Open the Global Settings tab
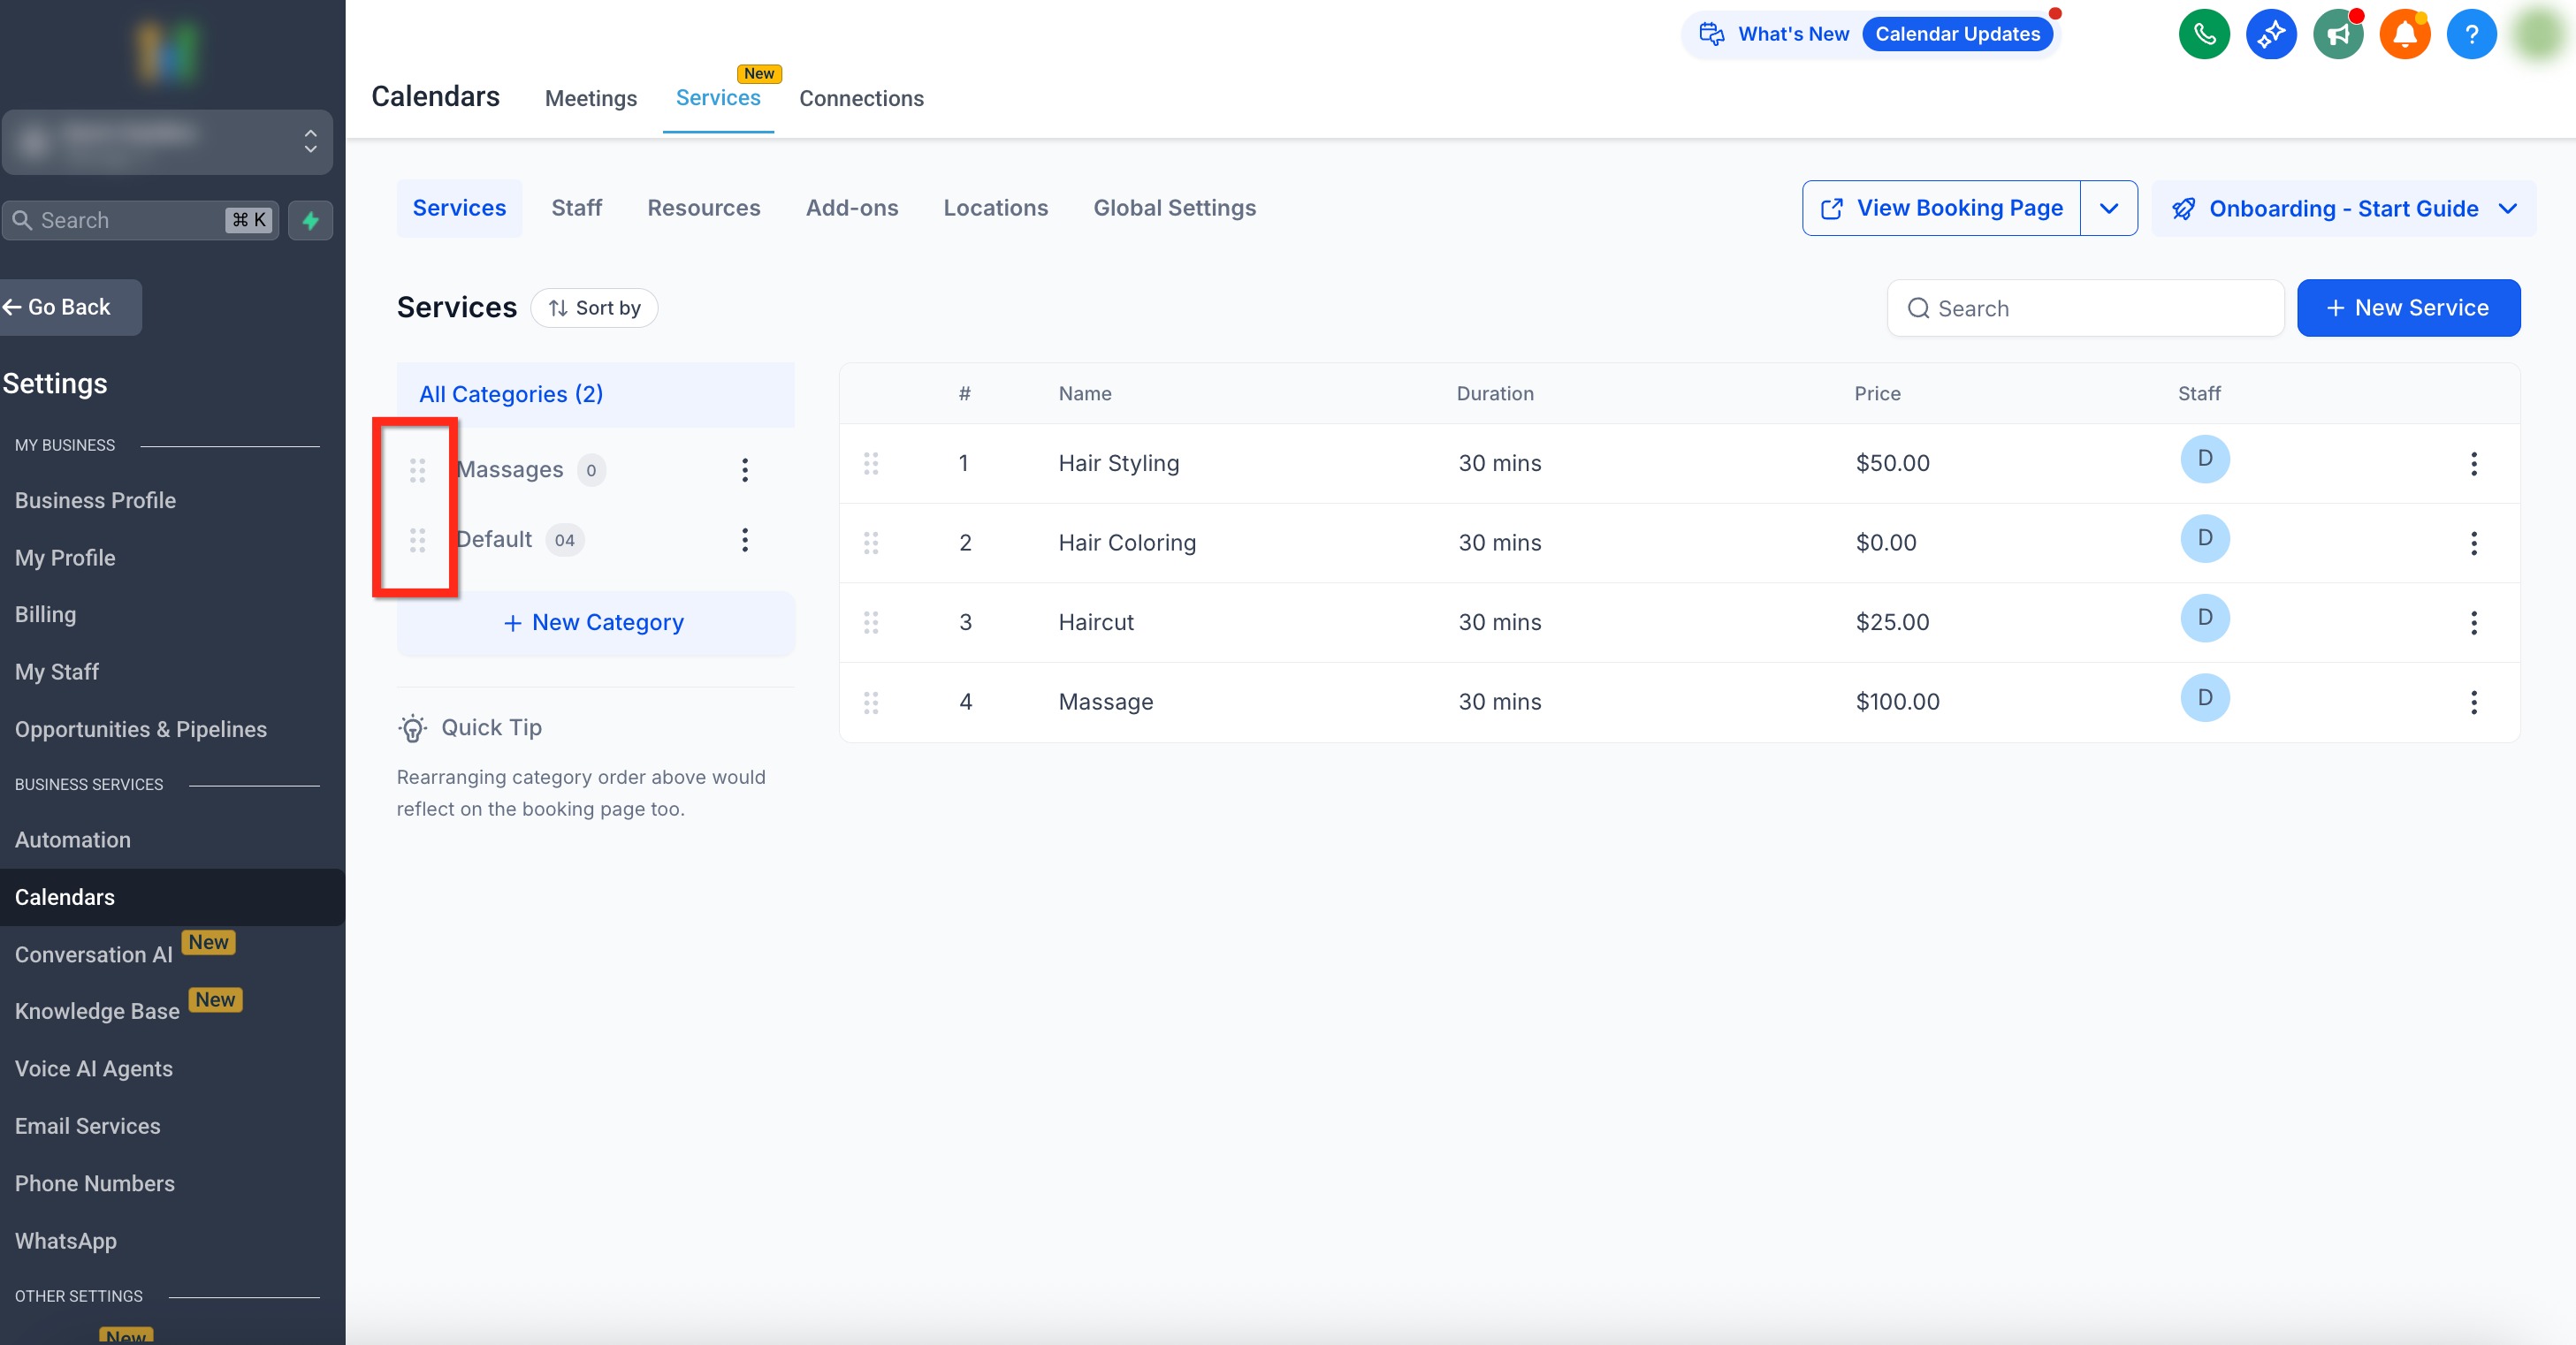The width and height of the screenshot is (2576, 1345). (x=1174, y=208)
